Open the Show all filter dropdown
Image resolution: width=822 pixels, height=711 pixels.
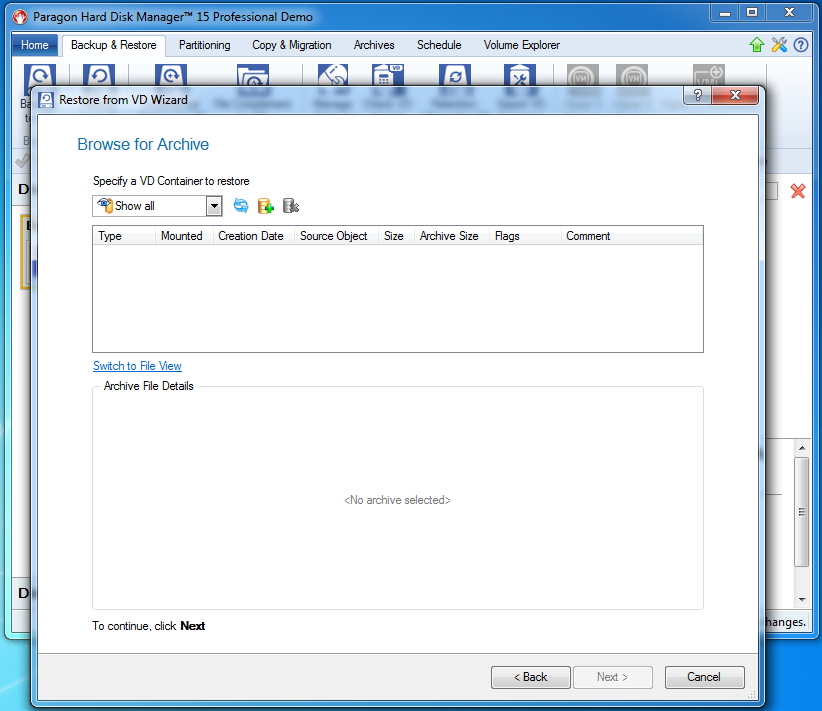[213, 205]
